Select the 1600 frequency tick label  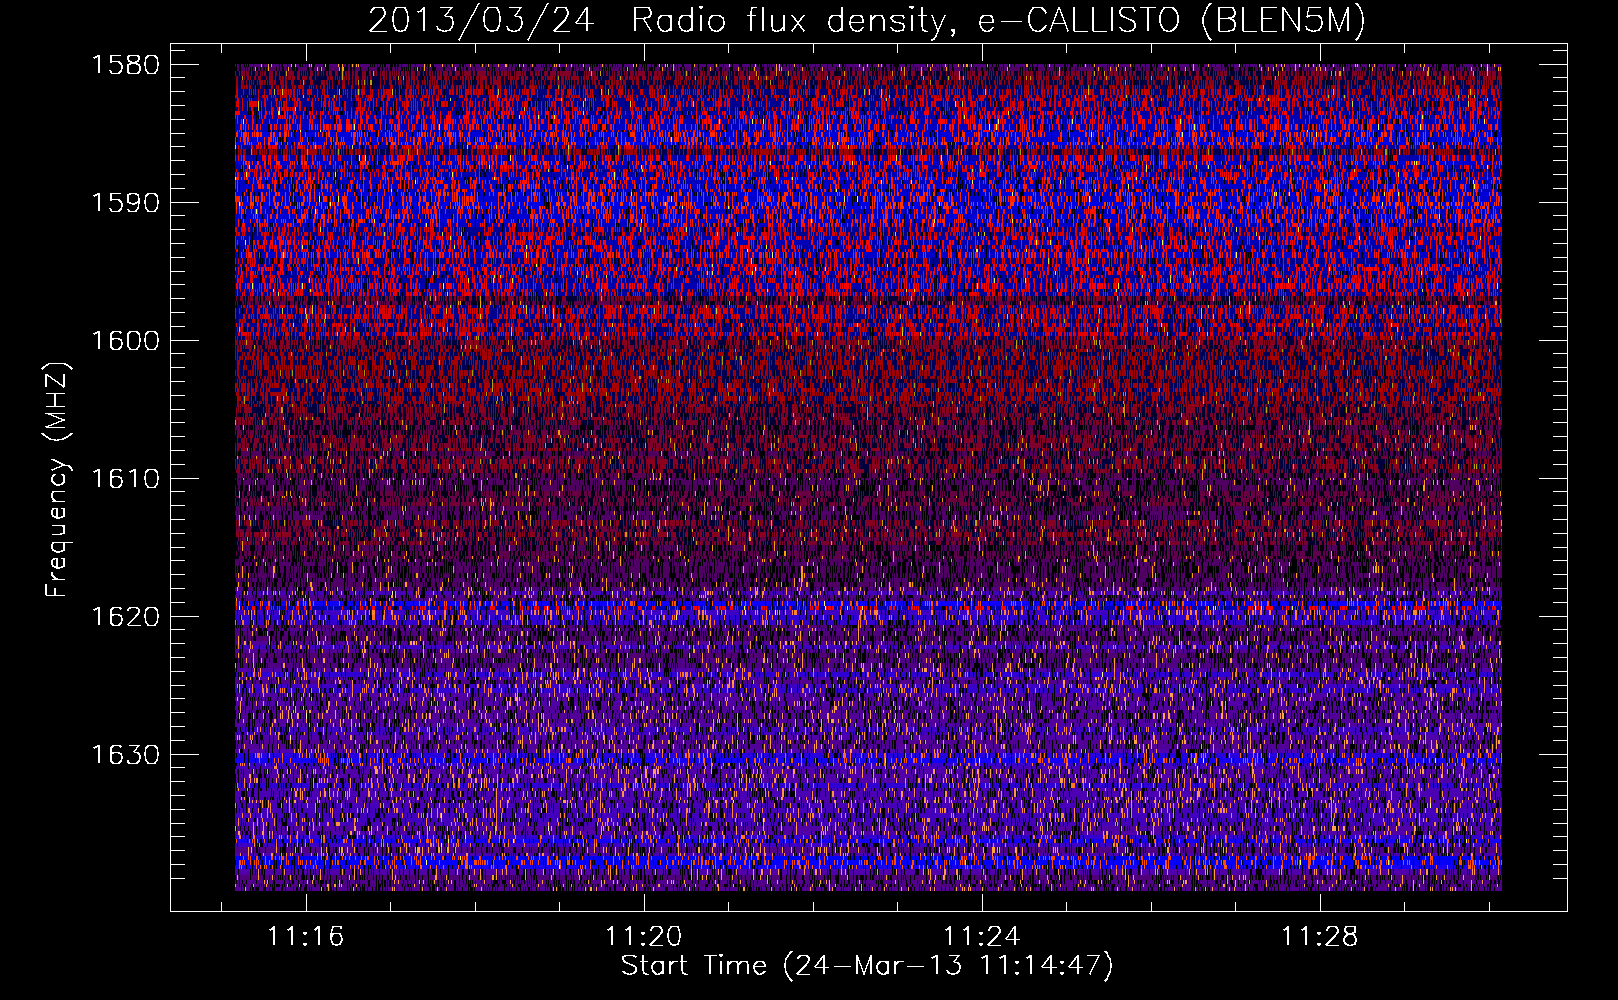[x=125, y=341]
